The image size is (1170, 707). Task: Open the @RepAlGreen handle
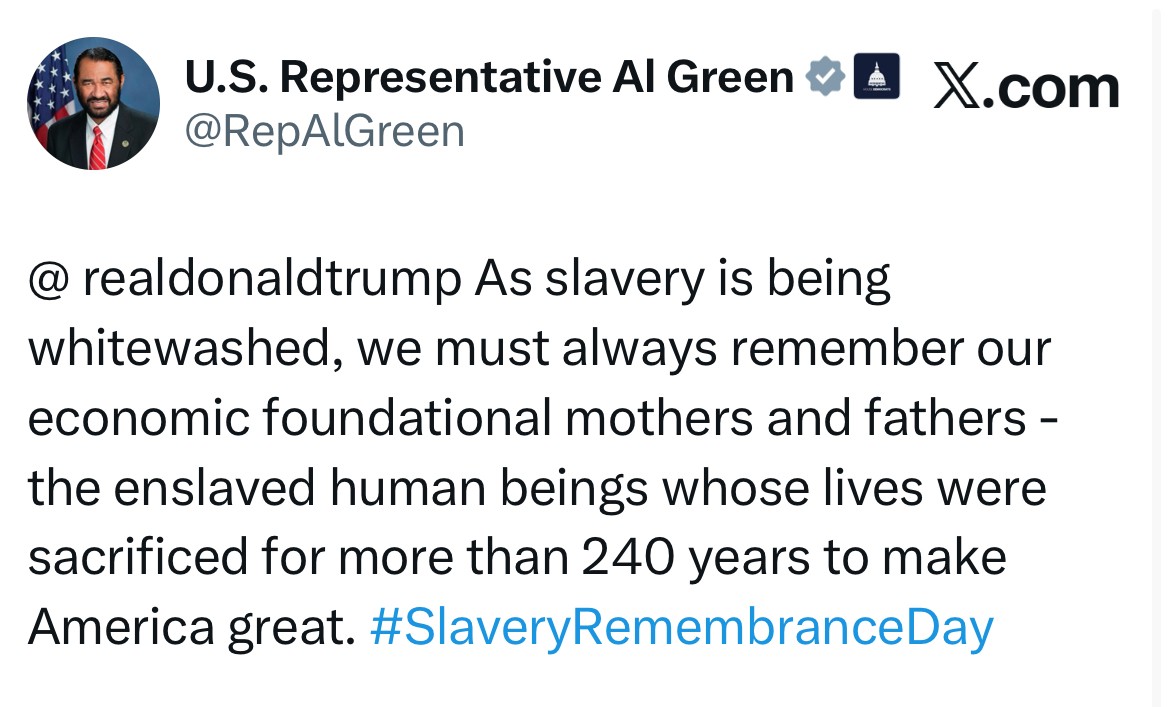[325, 131]
